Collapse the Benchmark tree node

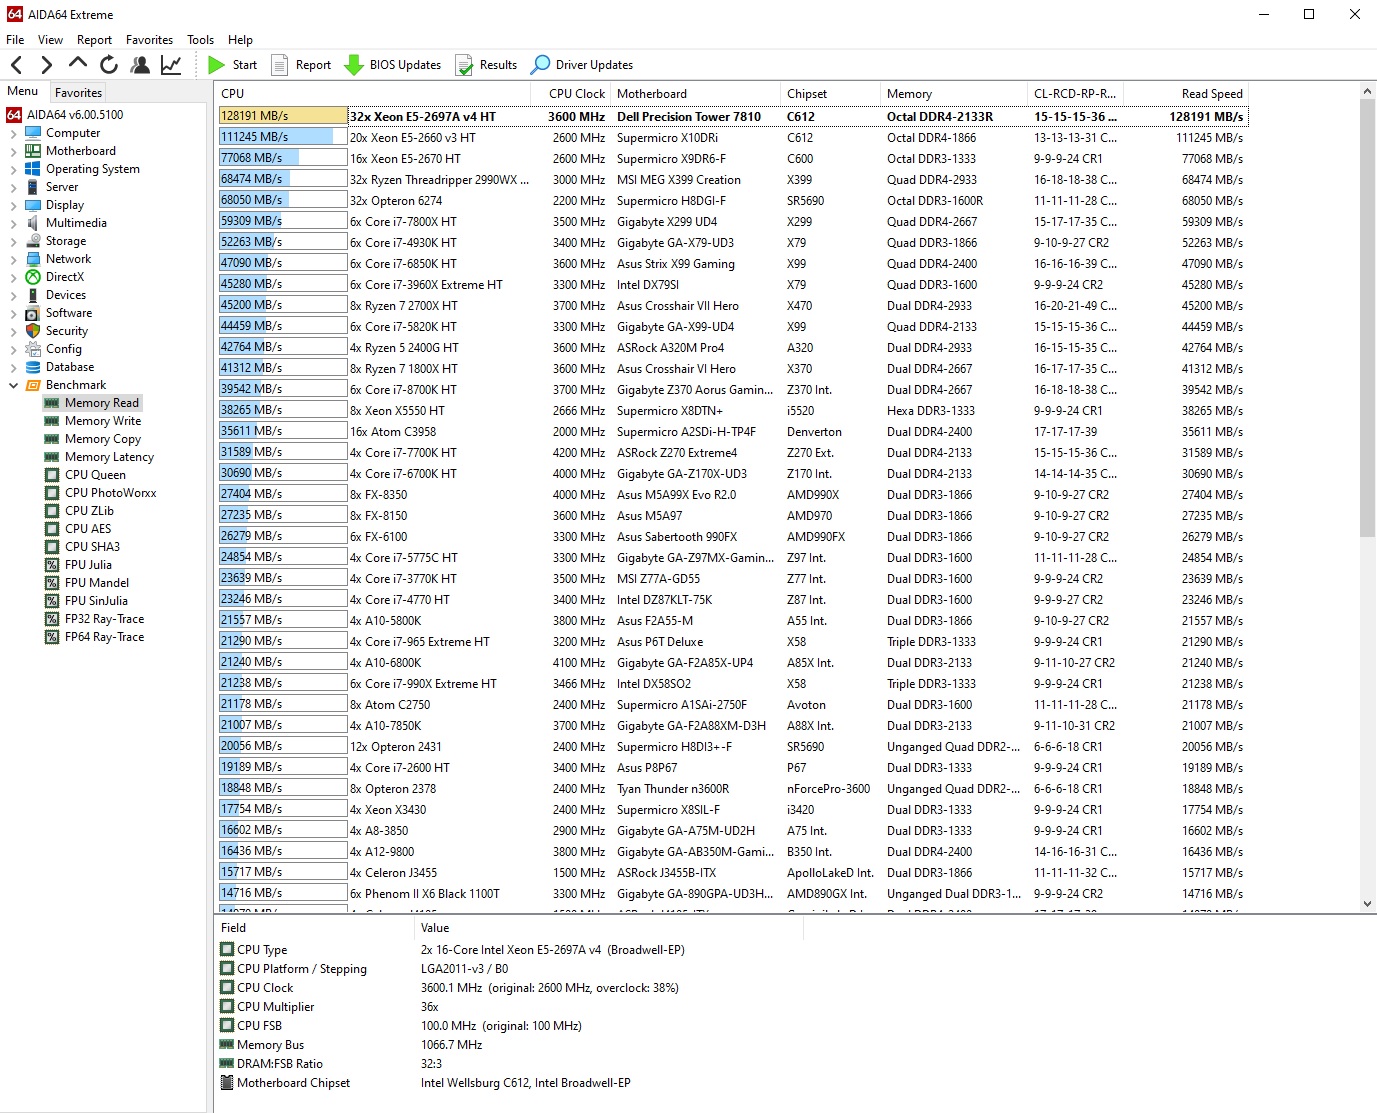coord(13,385)
